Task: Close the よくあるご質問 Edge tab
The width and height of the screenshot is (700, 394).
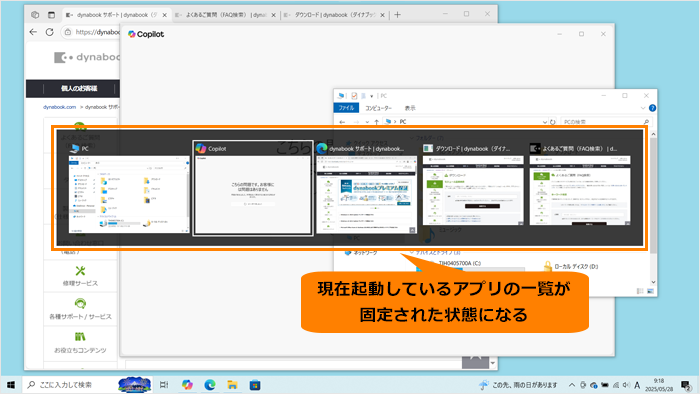Action: tap(273, 15)
